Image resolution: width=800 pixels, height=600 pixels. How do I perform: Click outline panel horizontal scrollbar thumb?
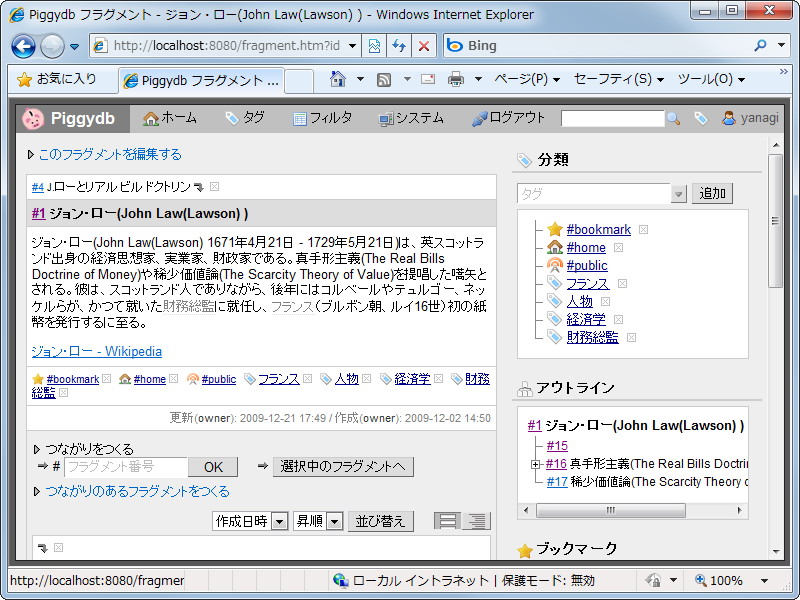[611, 510]
